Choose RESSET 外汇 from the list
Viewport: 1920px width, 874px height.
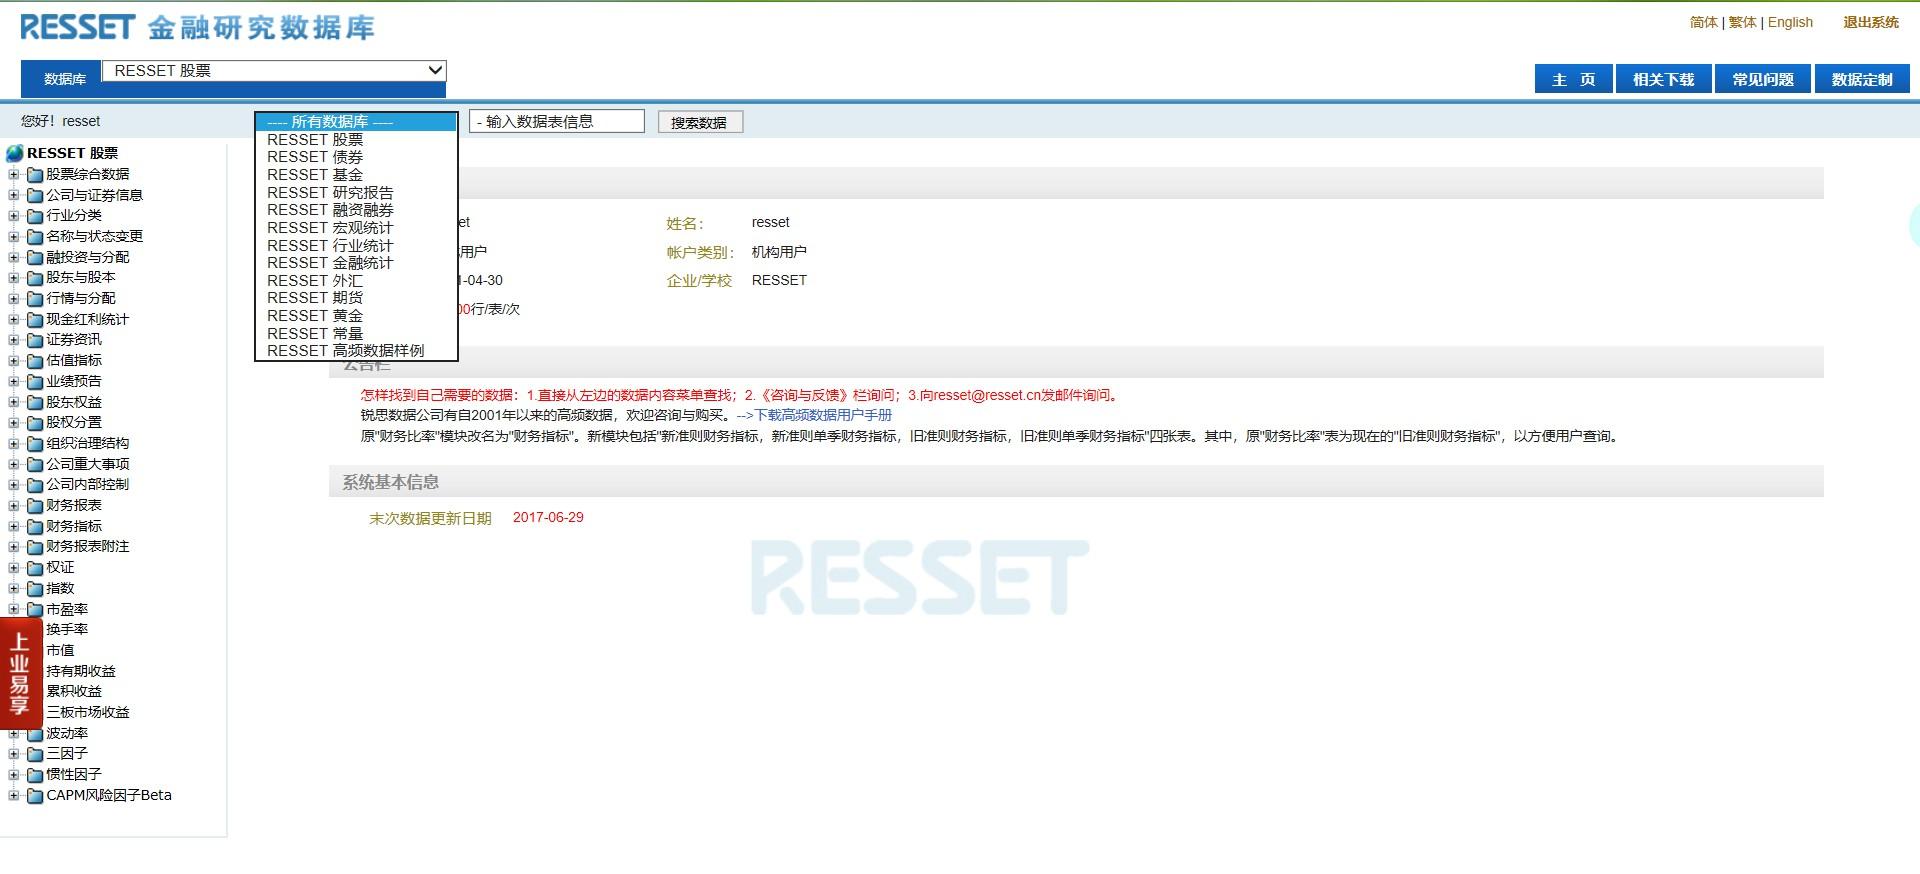(356, 281)
